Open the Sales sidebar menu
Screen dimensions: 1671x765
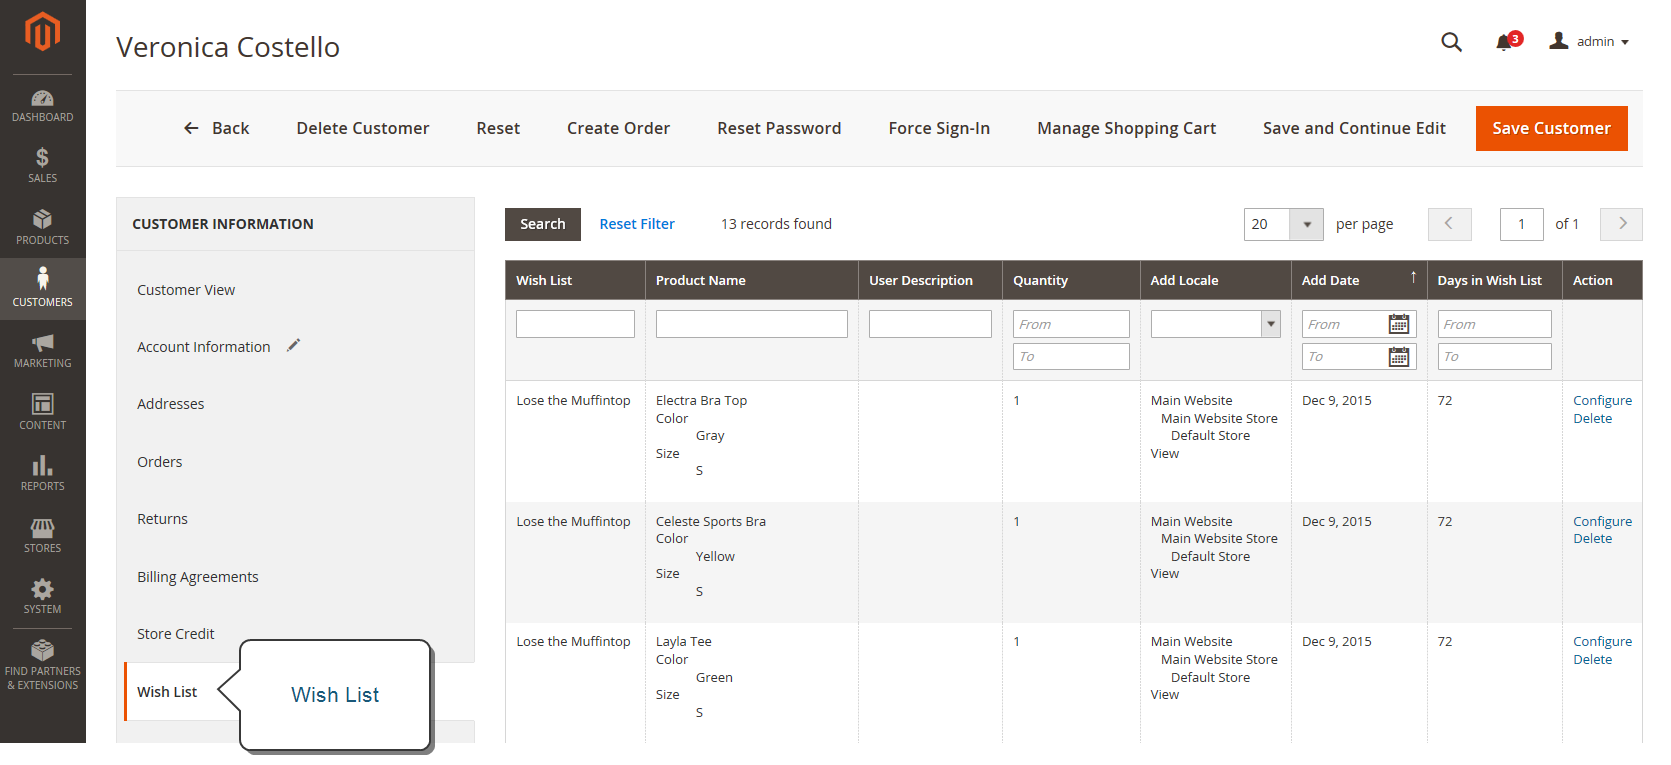(x=42, y=166)
